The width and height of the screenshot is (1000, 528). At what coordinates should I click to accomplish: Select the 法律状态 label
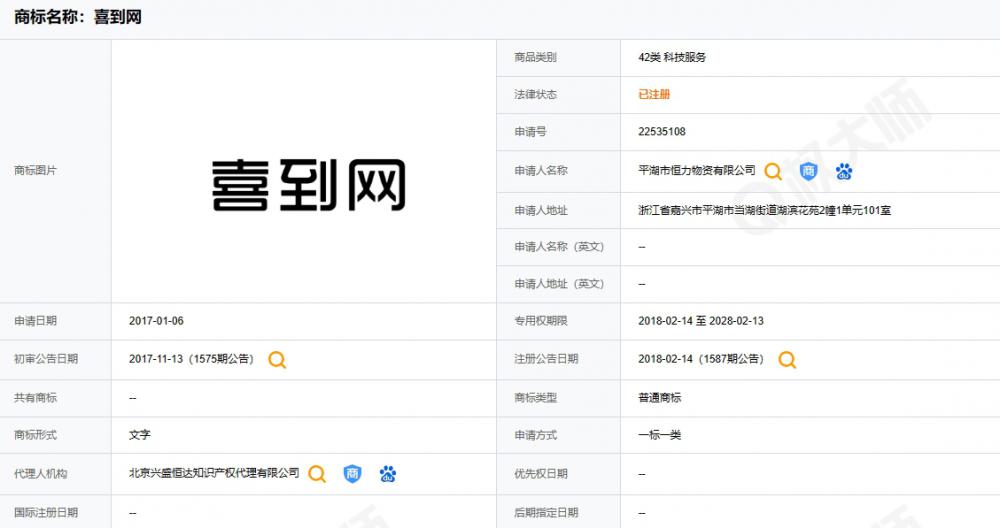coord(535,94)
